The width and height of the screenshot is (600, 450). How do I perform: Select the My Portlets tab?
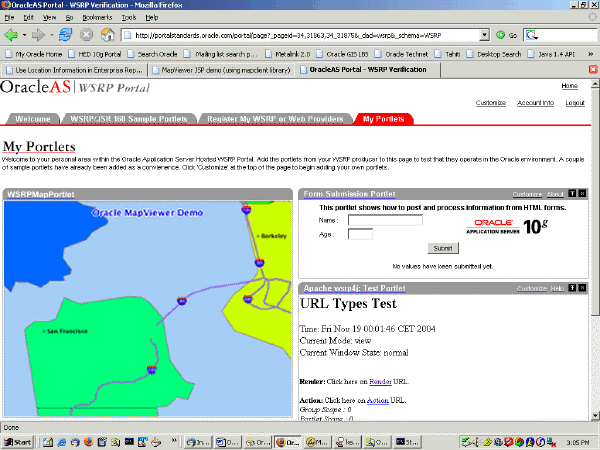pyautogui.click(x=383, y=119)
